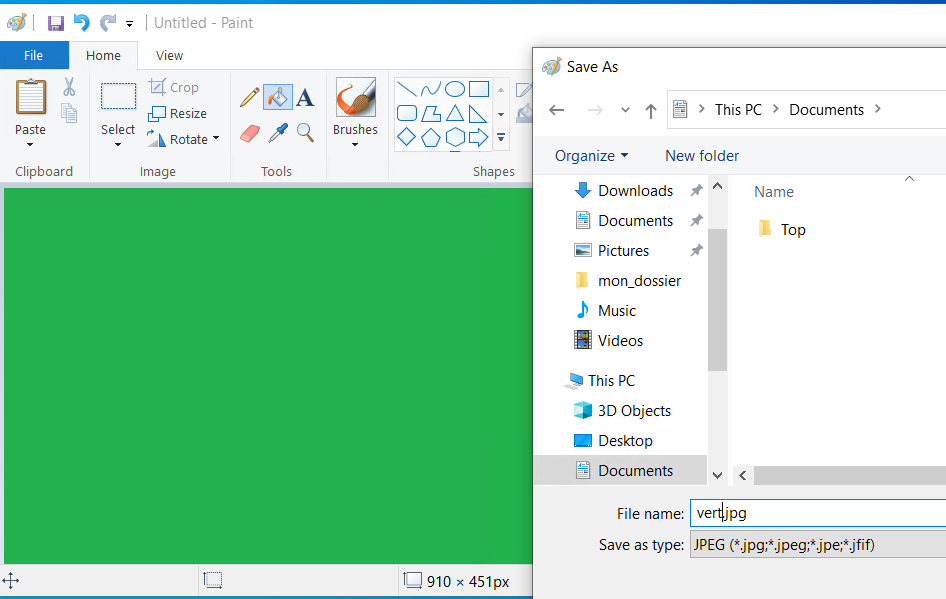Select the Fill with color bucket tool
This screenshot has width=946, height=599.
277,97
